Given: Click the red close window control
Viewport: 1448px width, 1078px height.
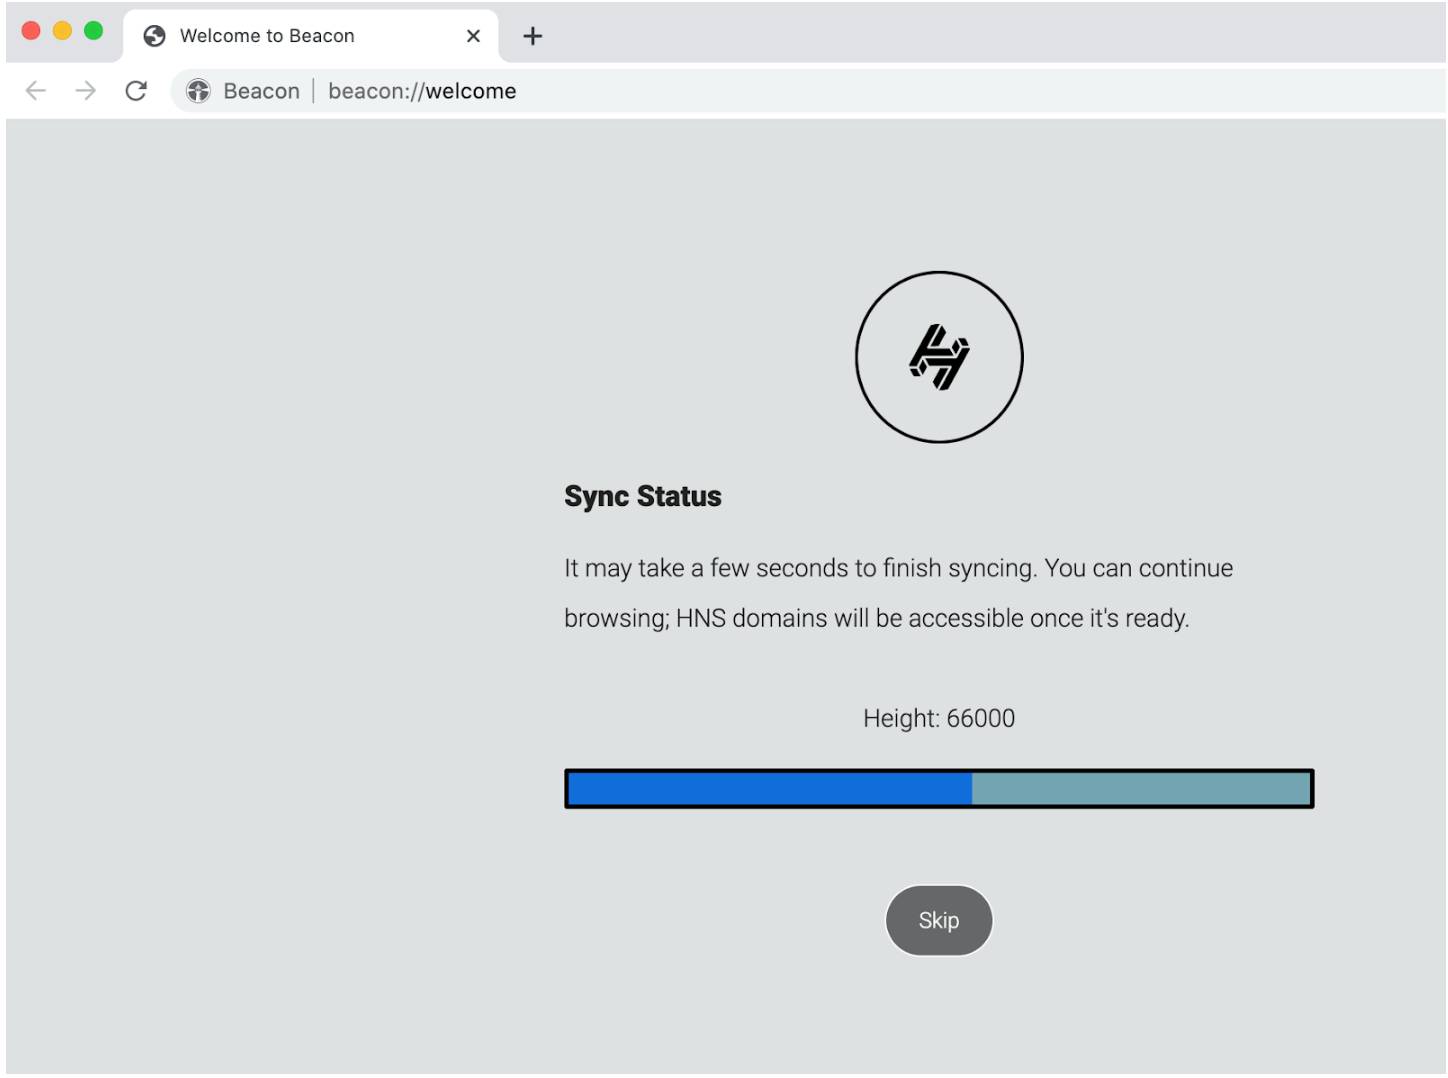Looking at the screenshot, I should coord(32,31).
